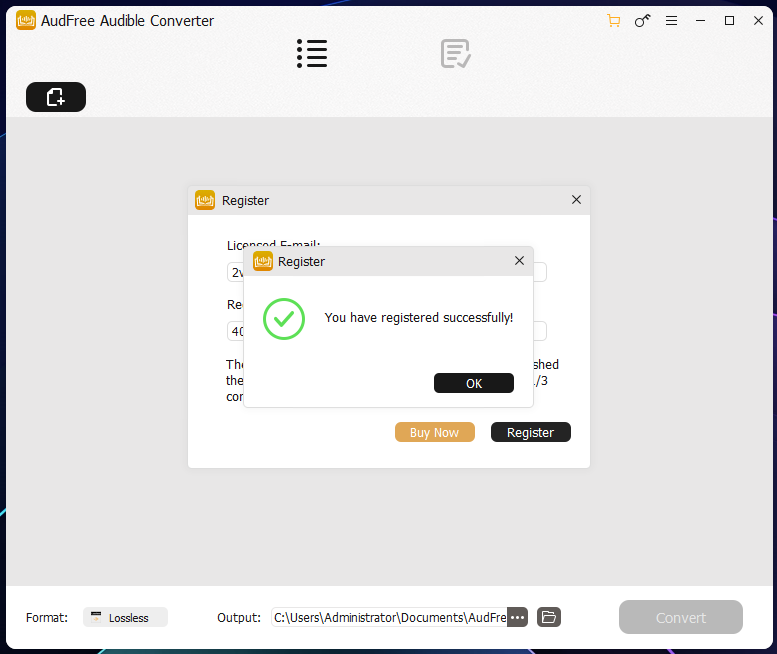Click the key registration icon
This screenshot has height=654, width=777.
coord(642,21)
